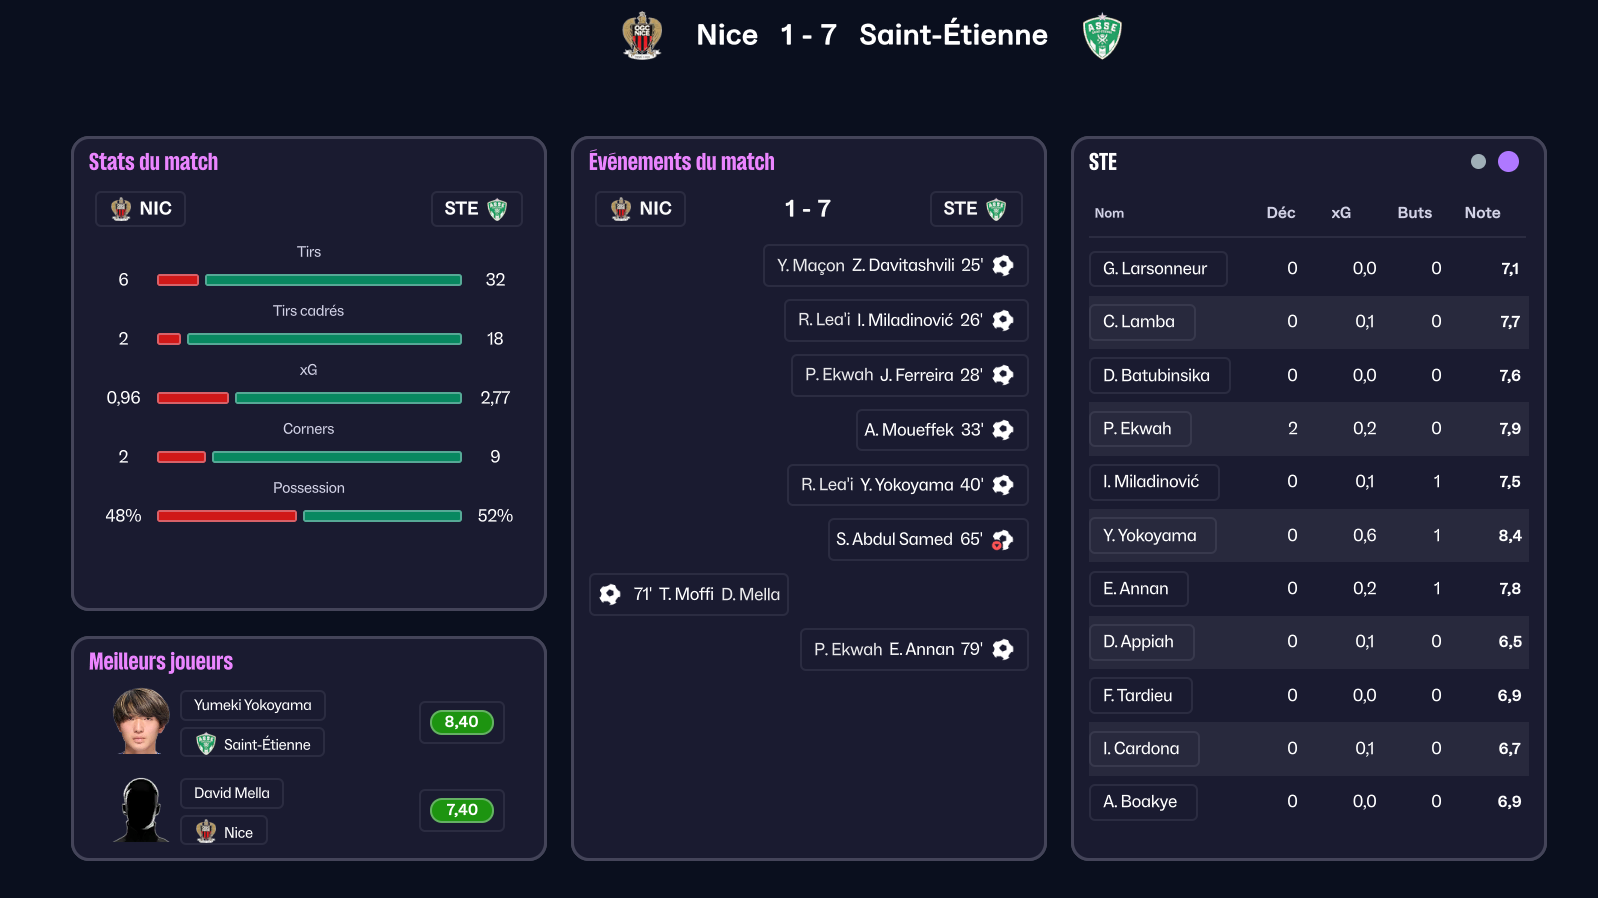
Task: Sort table by Note column header
Action: tap(1482, 213)
